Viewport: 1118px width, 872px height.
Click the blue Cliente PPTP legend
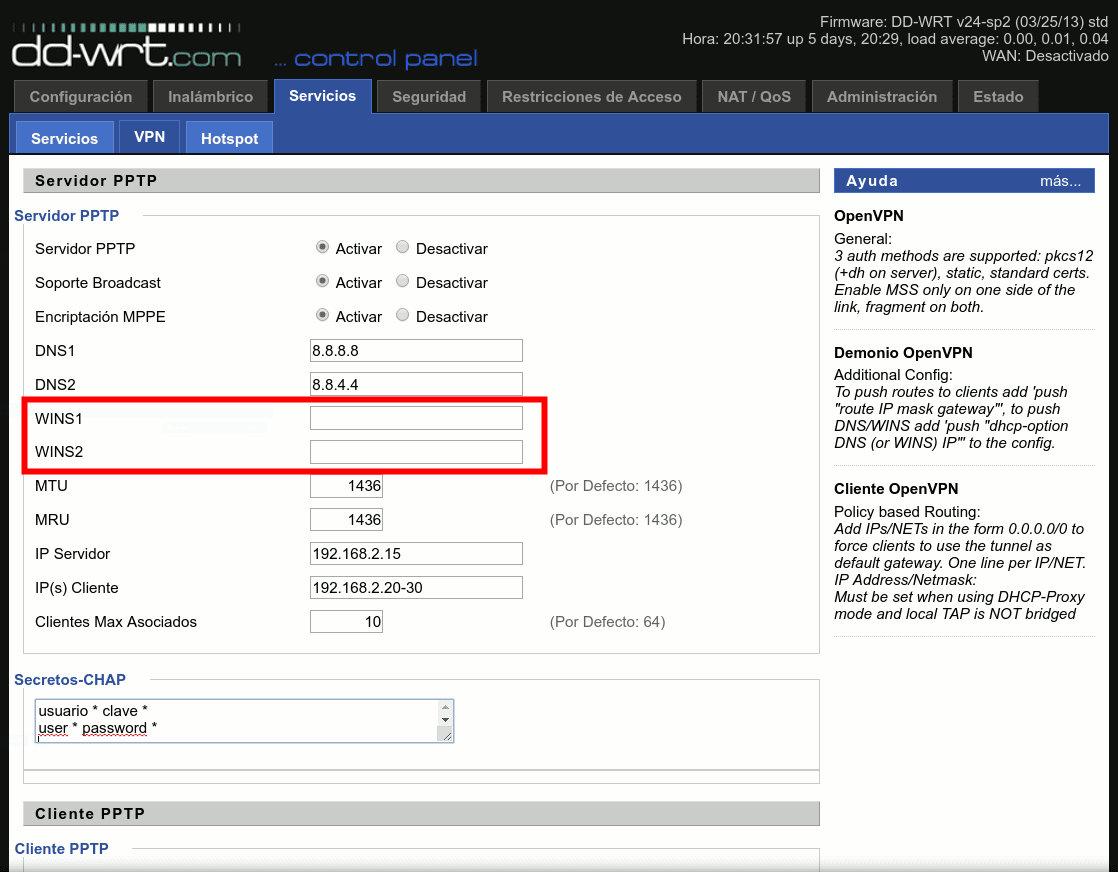tap(61, 848)
